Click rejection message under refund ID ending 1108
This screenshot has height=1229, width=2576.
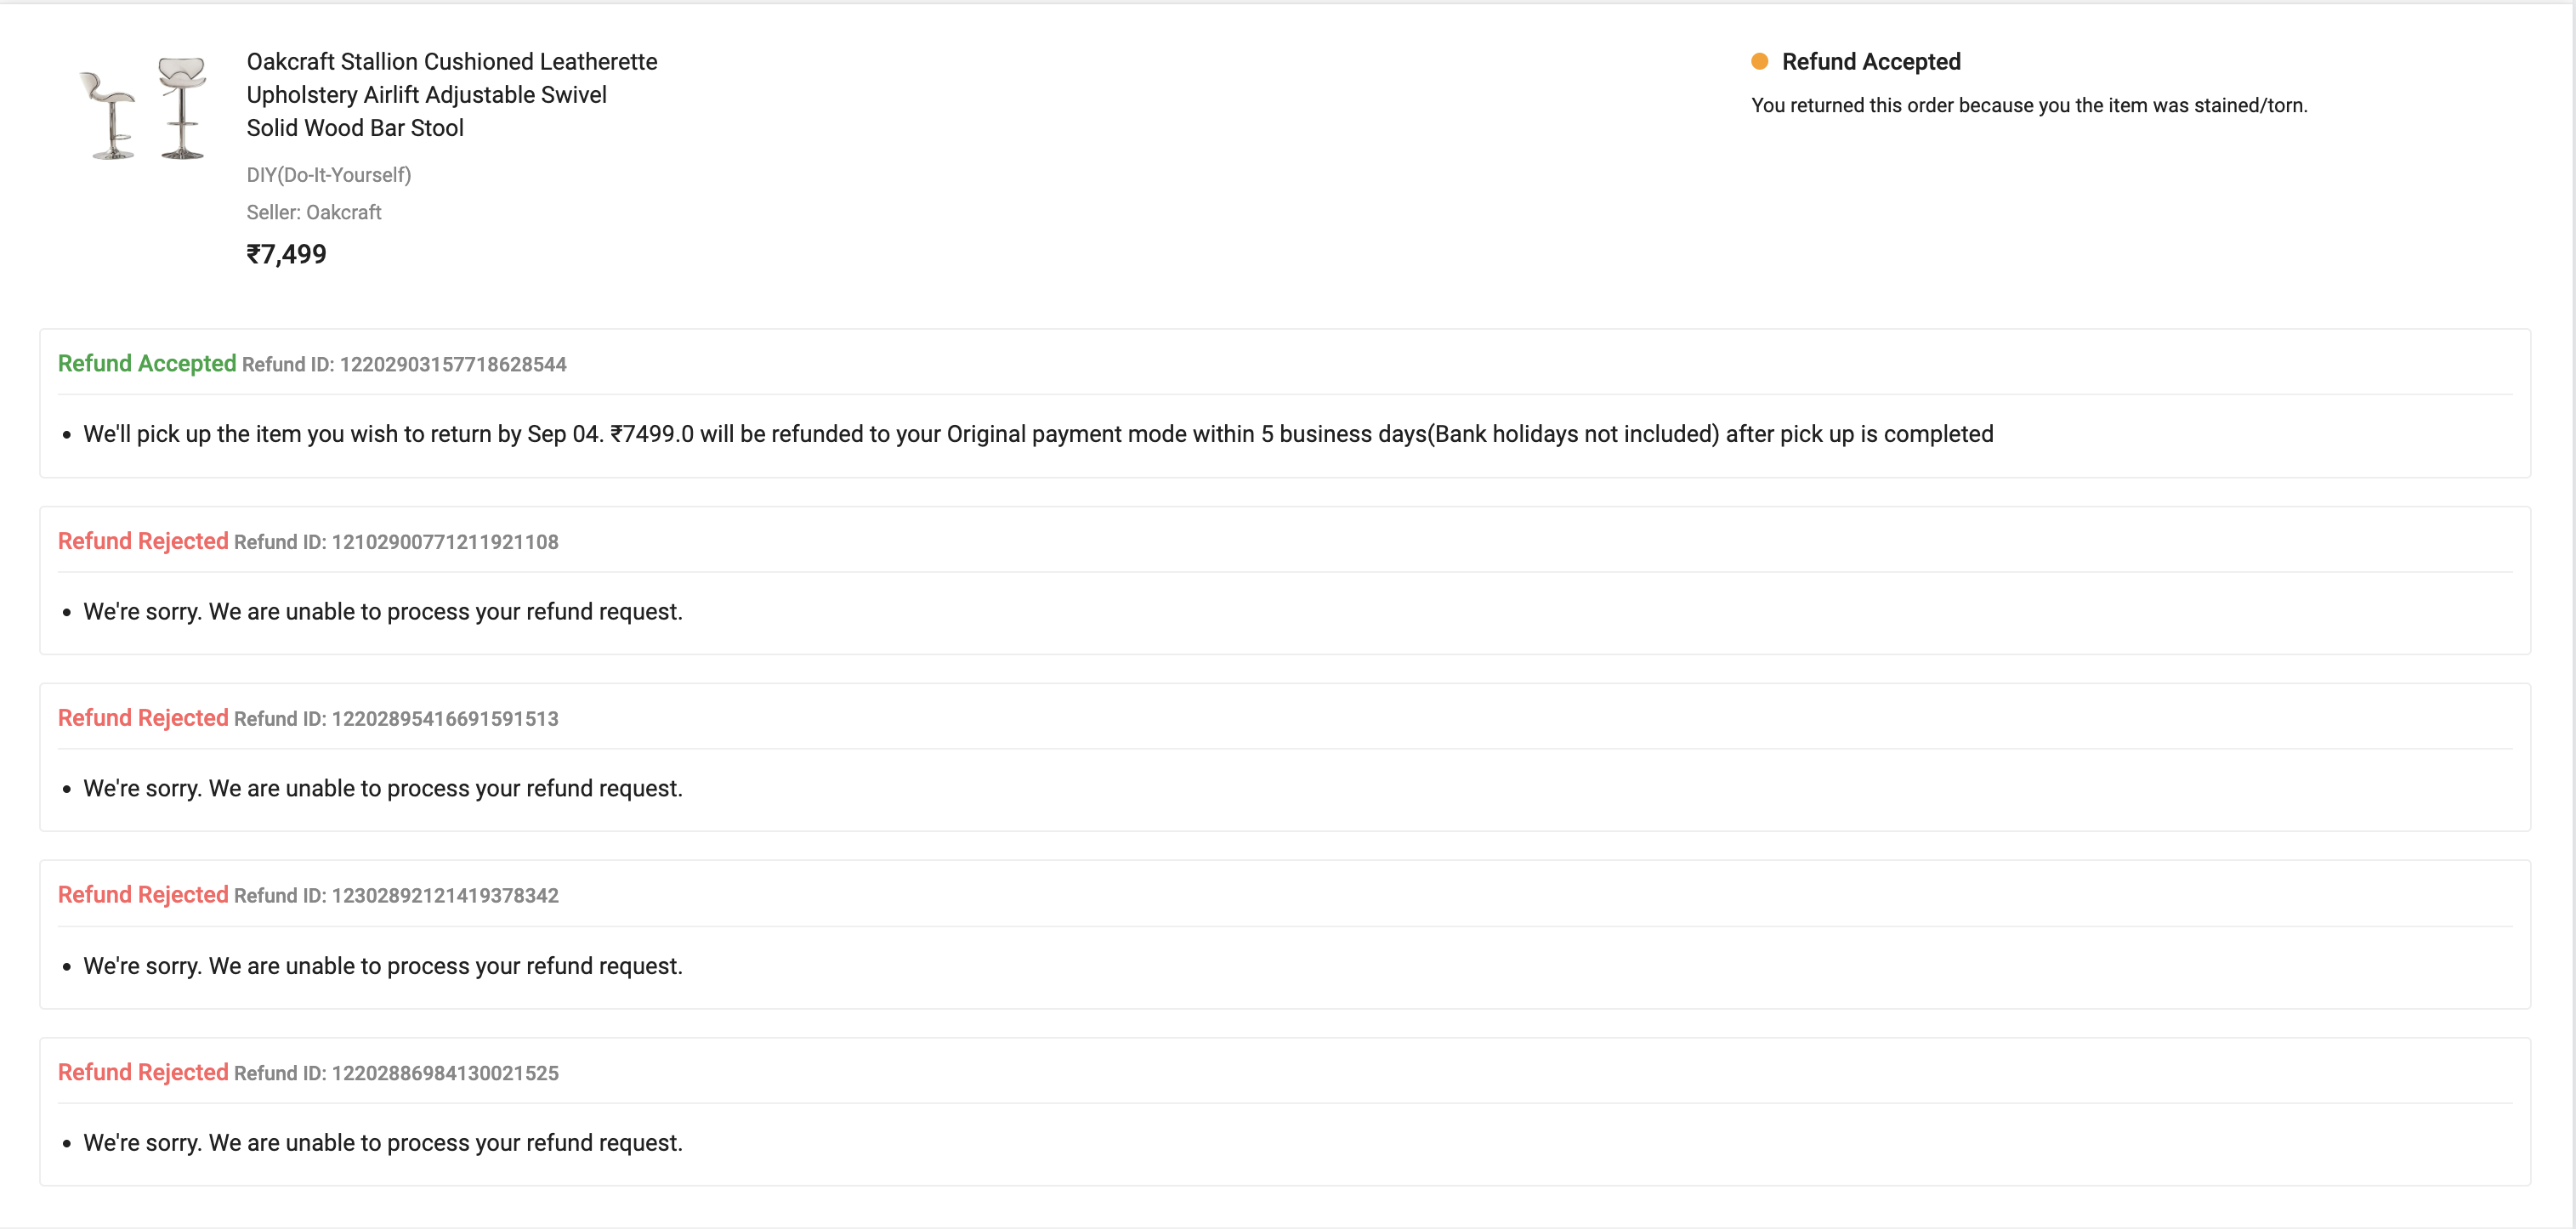click(x=382, y=612)
